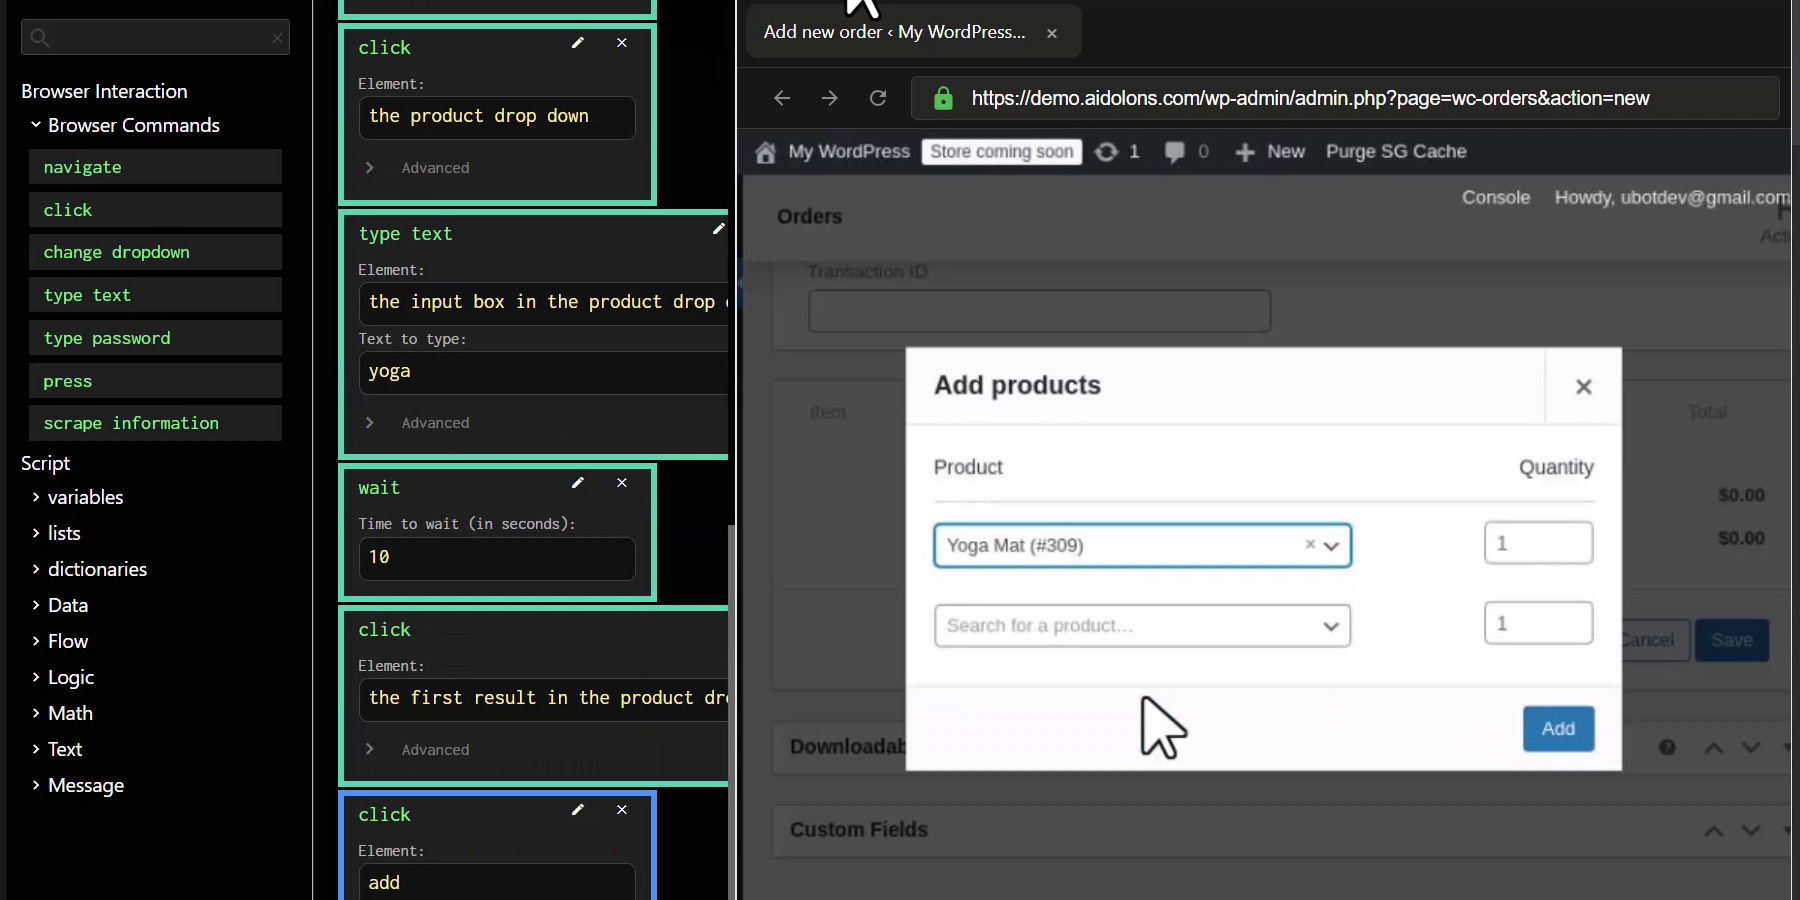Open the help question mark near Downloadable
The width and height of the screenshot is (1800, 900).
click(x=1666, y=747)
